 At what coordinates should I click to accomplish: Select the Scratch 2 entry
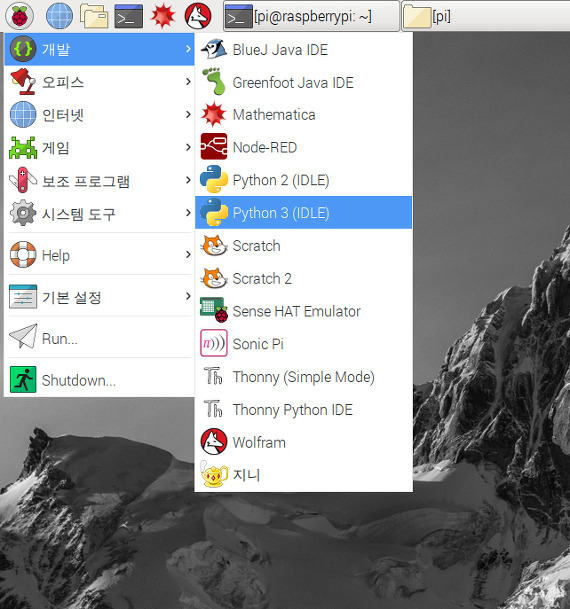(x=303, y=278)
